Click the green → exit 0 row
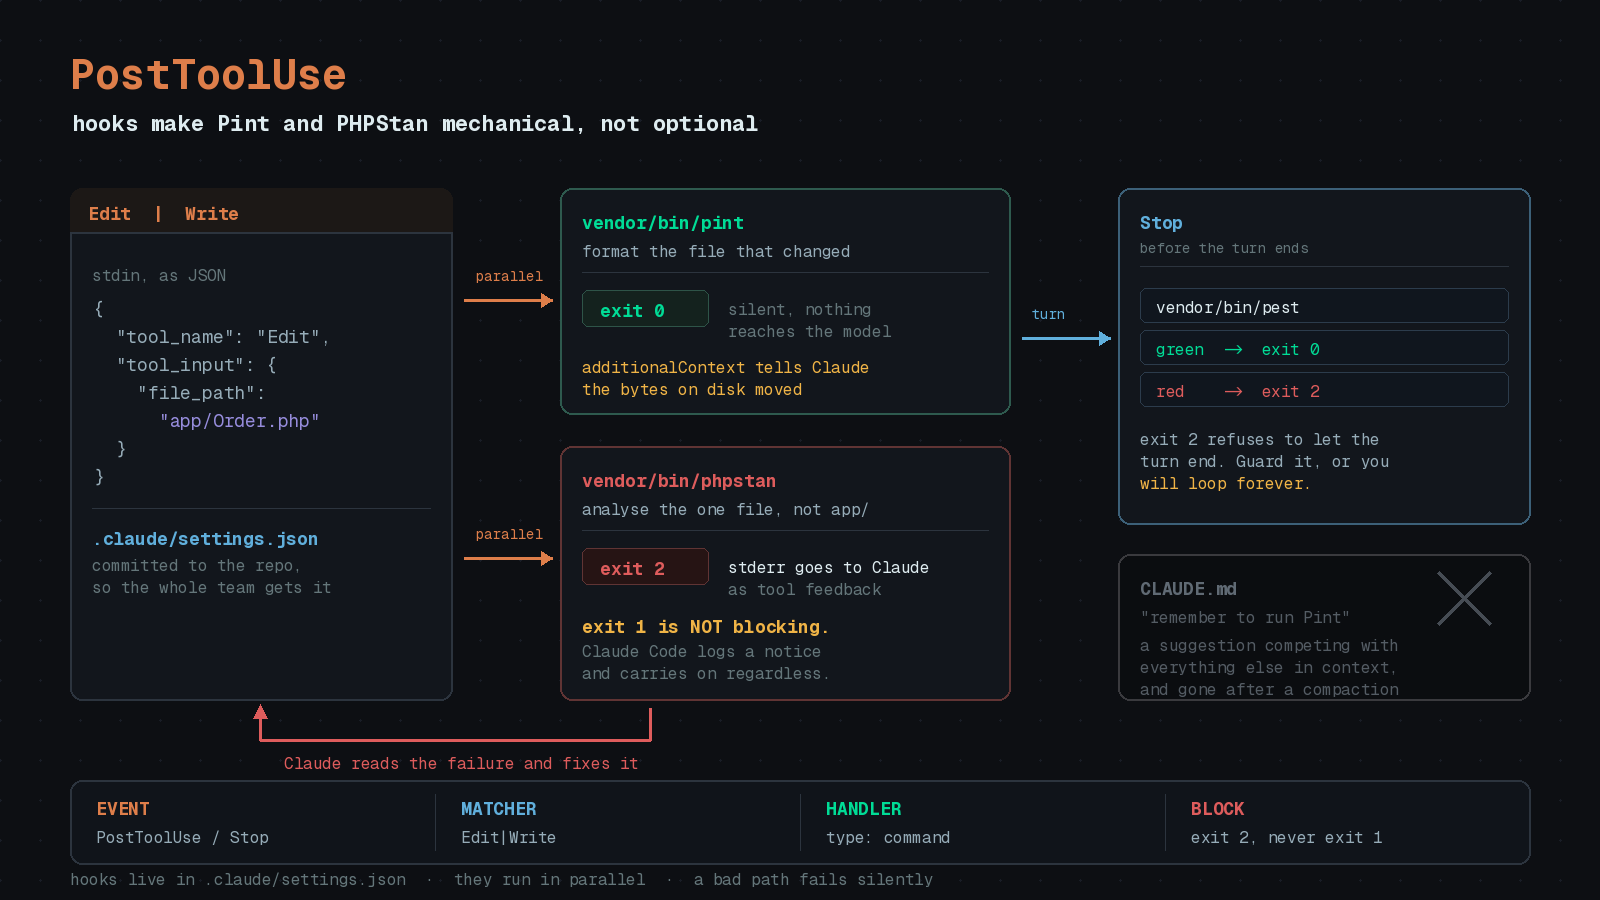Screen dimensions: 1600x900 coord(1324,348)
